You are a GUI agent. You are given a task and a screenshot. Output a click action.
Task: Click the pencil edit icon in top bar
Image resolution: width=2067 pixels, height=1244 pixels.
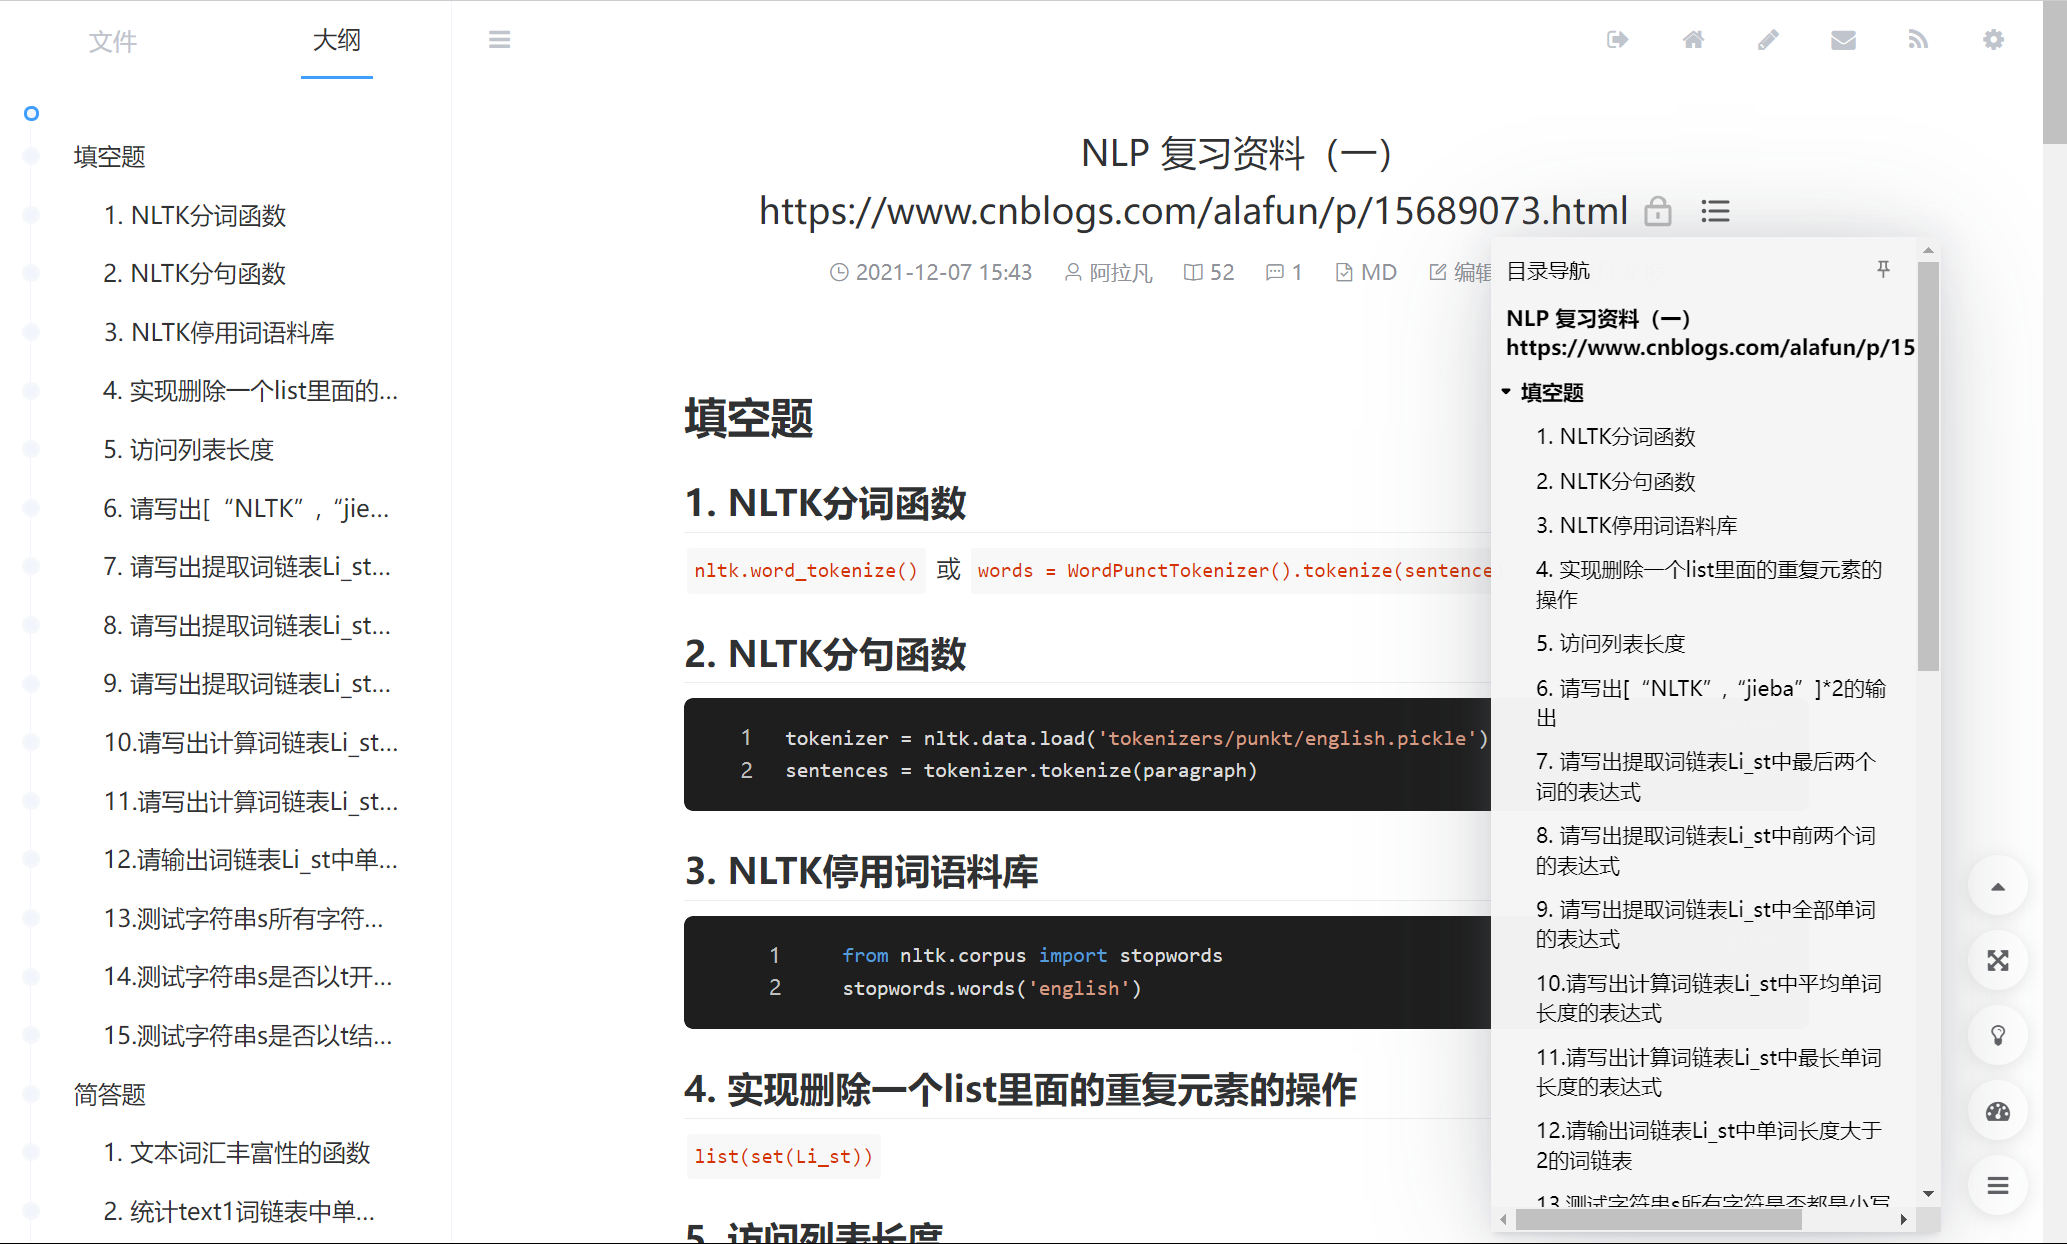coord(1768,40)
